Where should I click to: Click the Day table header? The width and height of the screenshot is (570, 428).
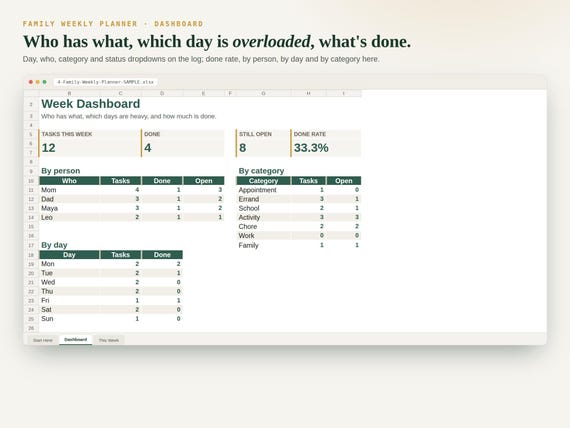[x=69, y=255]
